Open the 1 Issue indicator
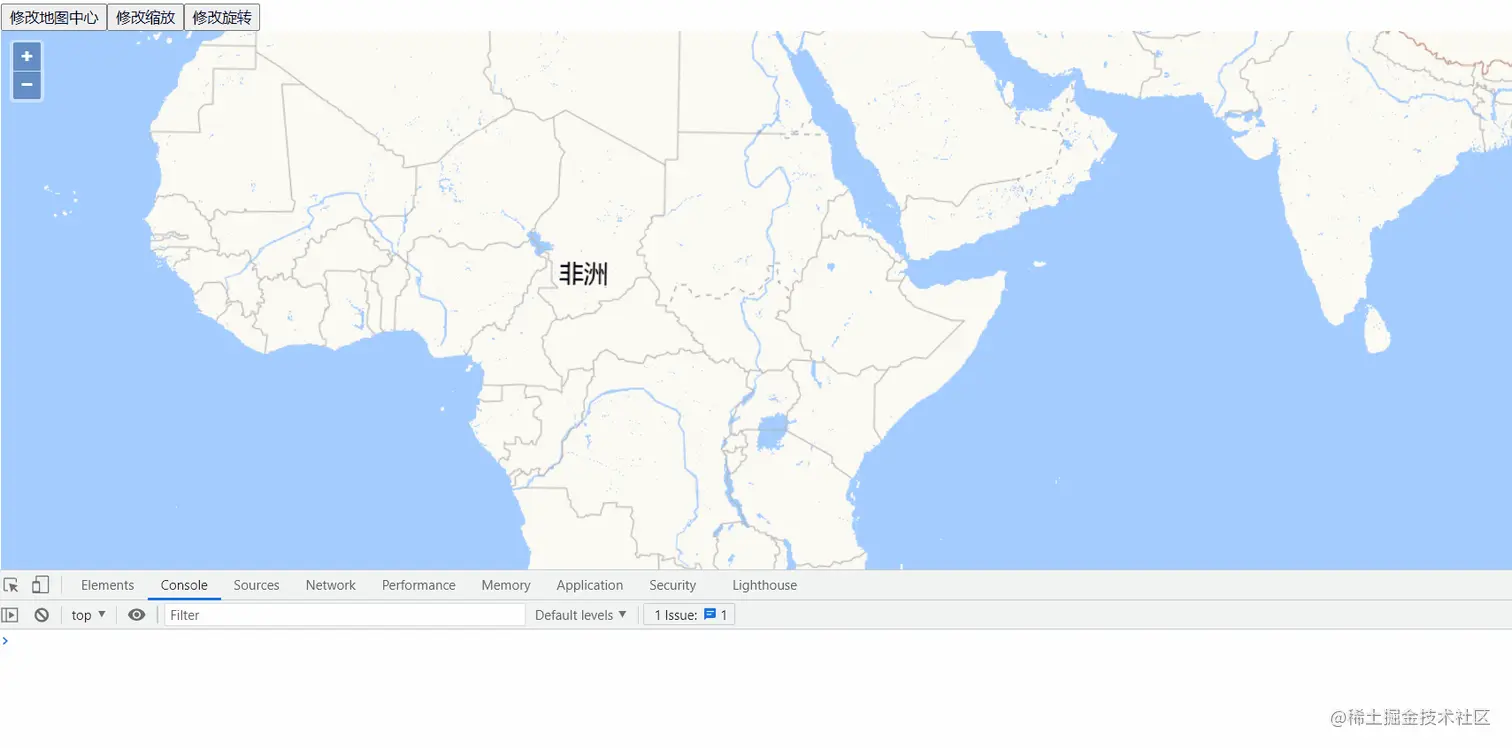This screenshot has height=748, width=1512. (689, 615)
